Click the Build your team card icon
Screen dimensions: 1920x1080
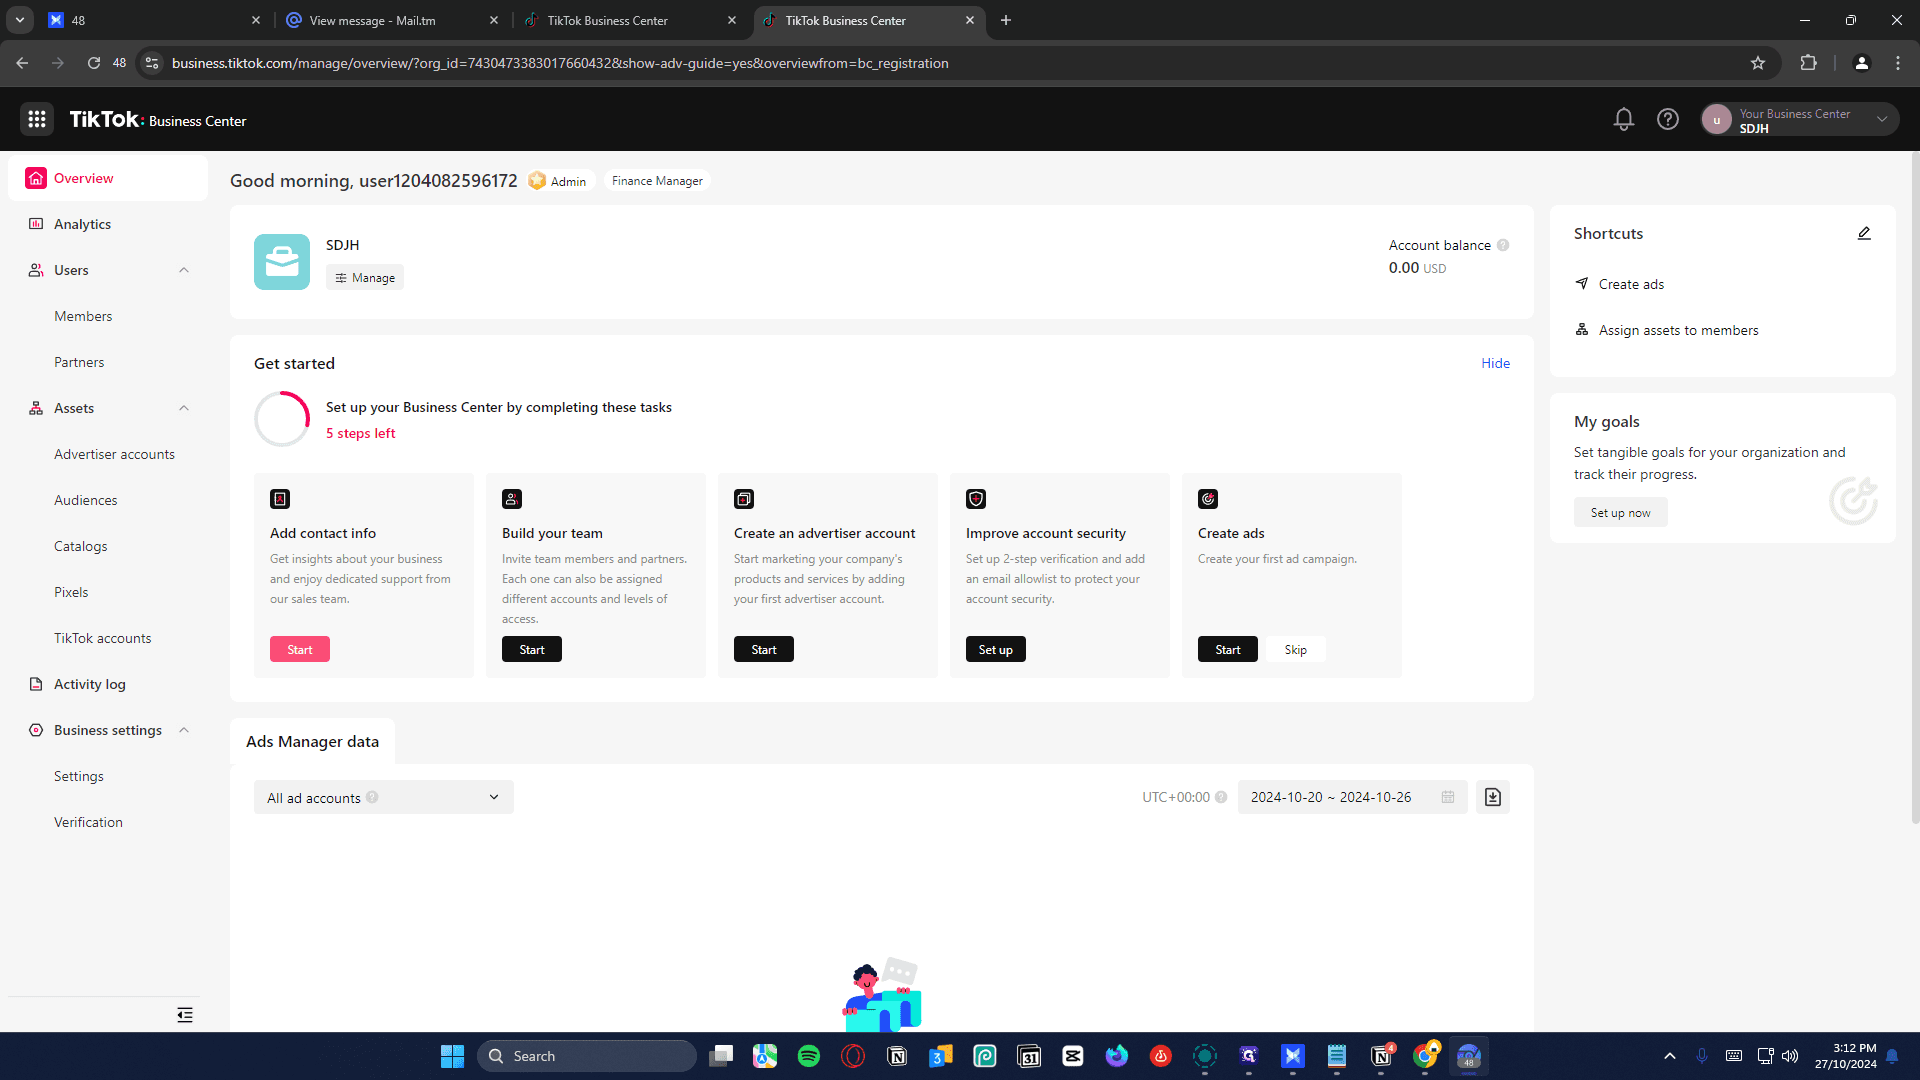coord(512,499)
